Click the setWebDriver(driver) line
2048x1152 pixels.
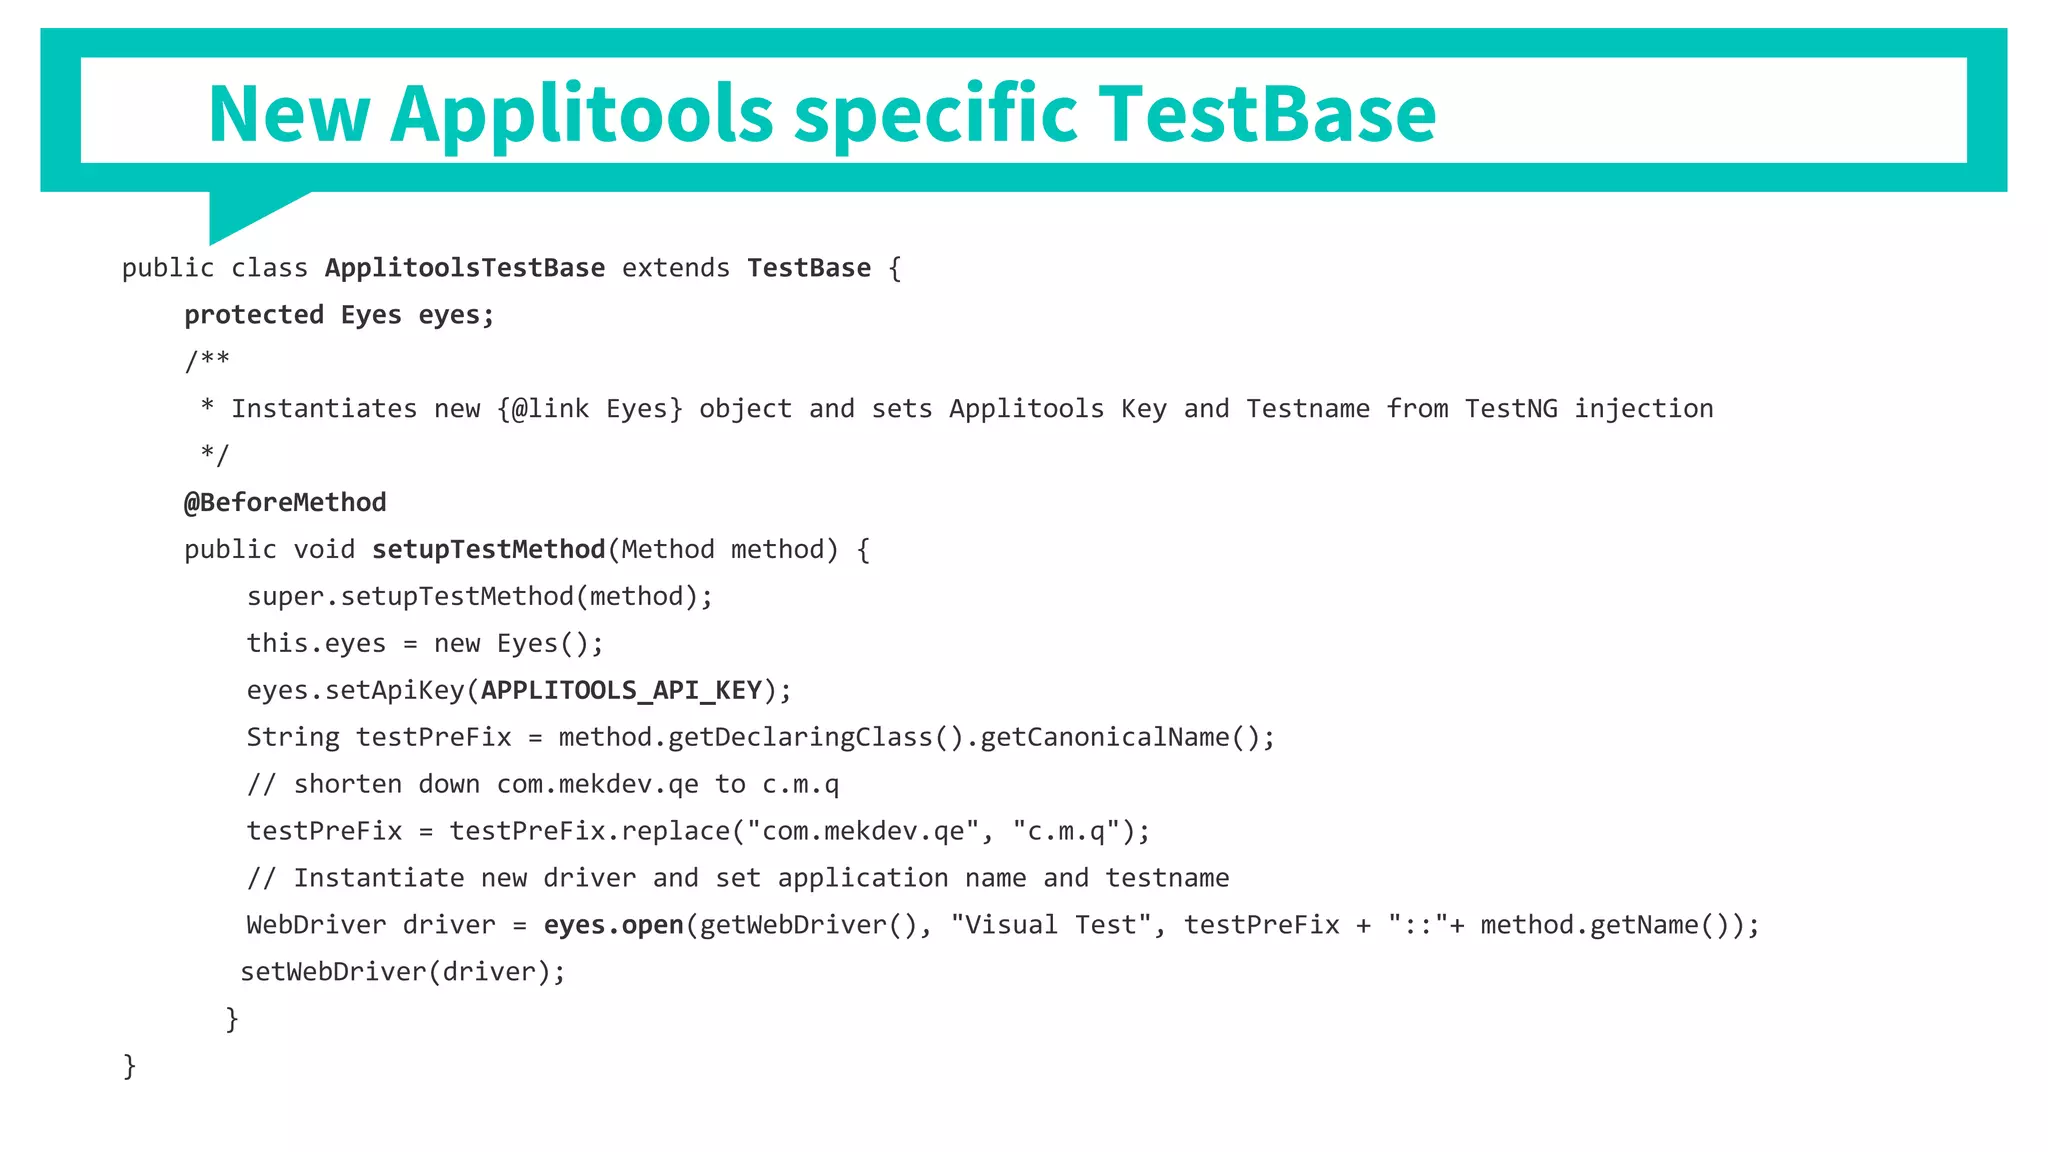pyautogui.click(x=403, y=972)
